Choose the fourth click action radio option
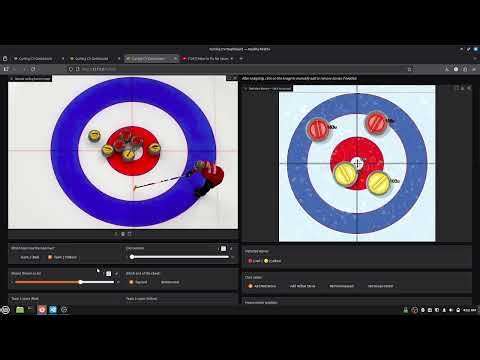The width and height of the screenshot is (480, 360). [x=378, y=286]
